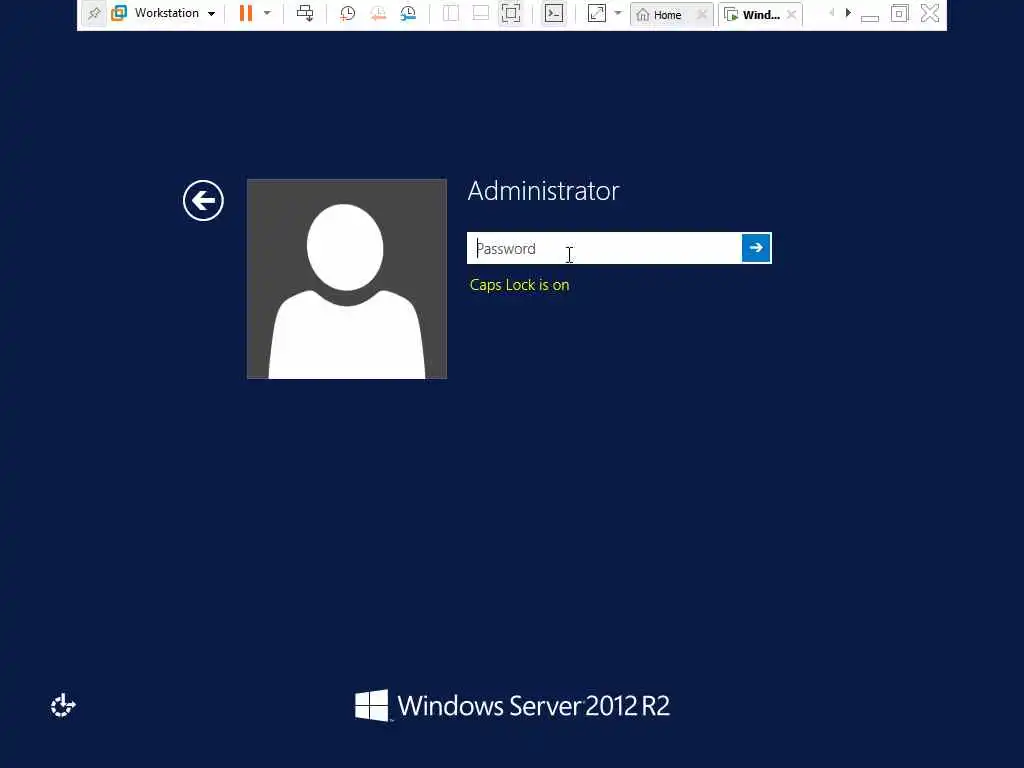Open the snapshot manager
The height and width of the screenshot is (768, 1024).
408,13
